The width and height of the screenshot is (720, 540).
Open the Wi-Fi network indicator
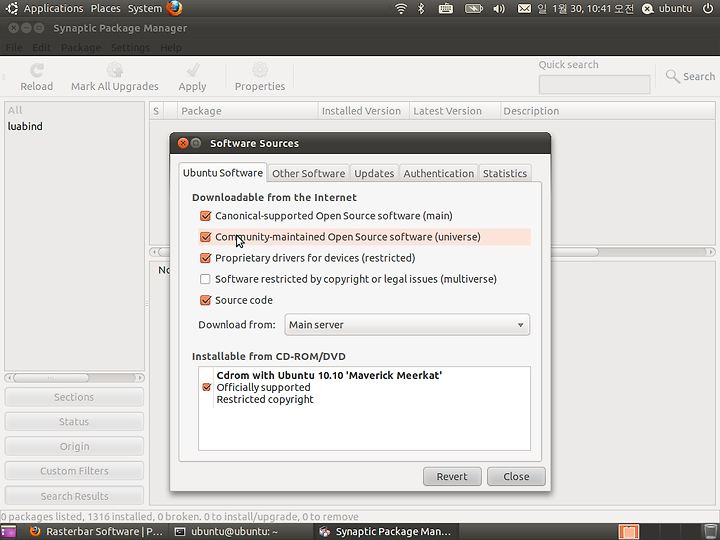pyautogui.click(x=401, y=8)
